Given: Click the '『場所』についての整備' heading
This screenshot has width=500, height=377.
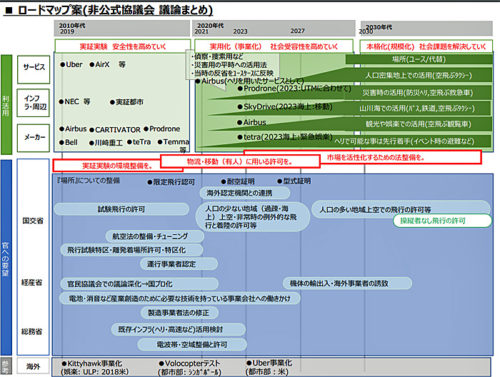Looking at the screenshot, I should (88, 180).
